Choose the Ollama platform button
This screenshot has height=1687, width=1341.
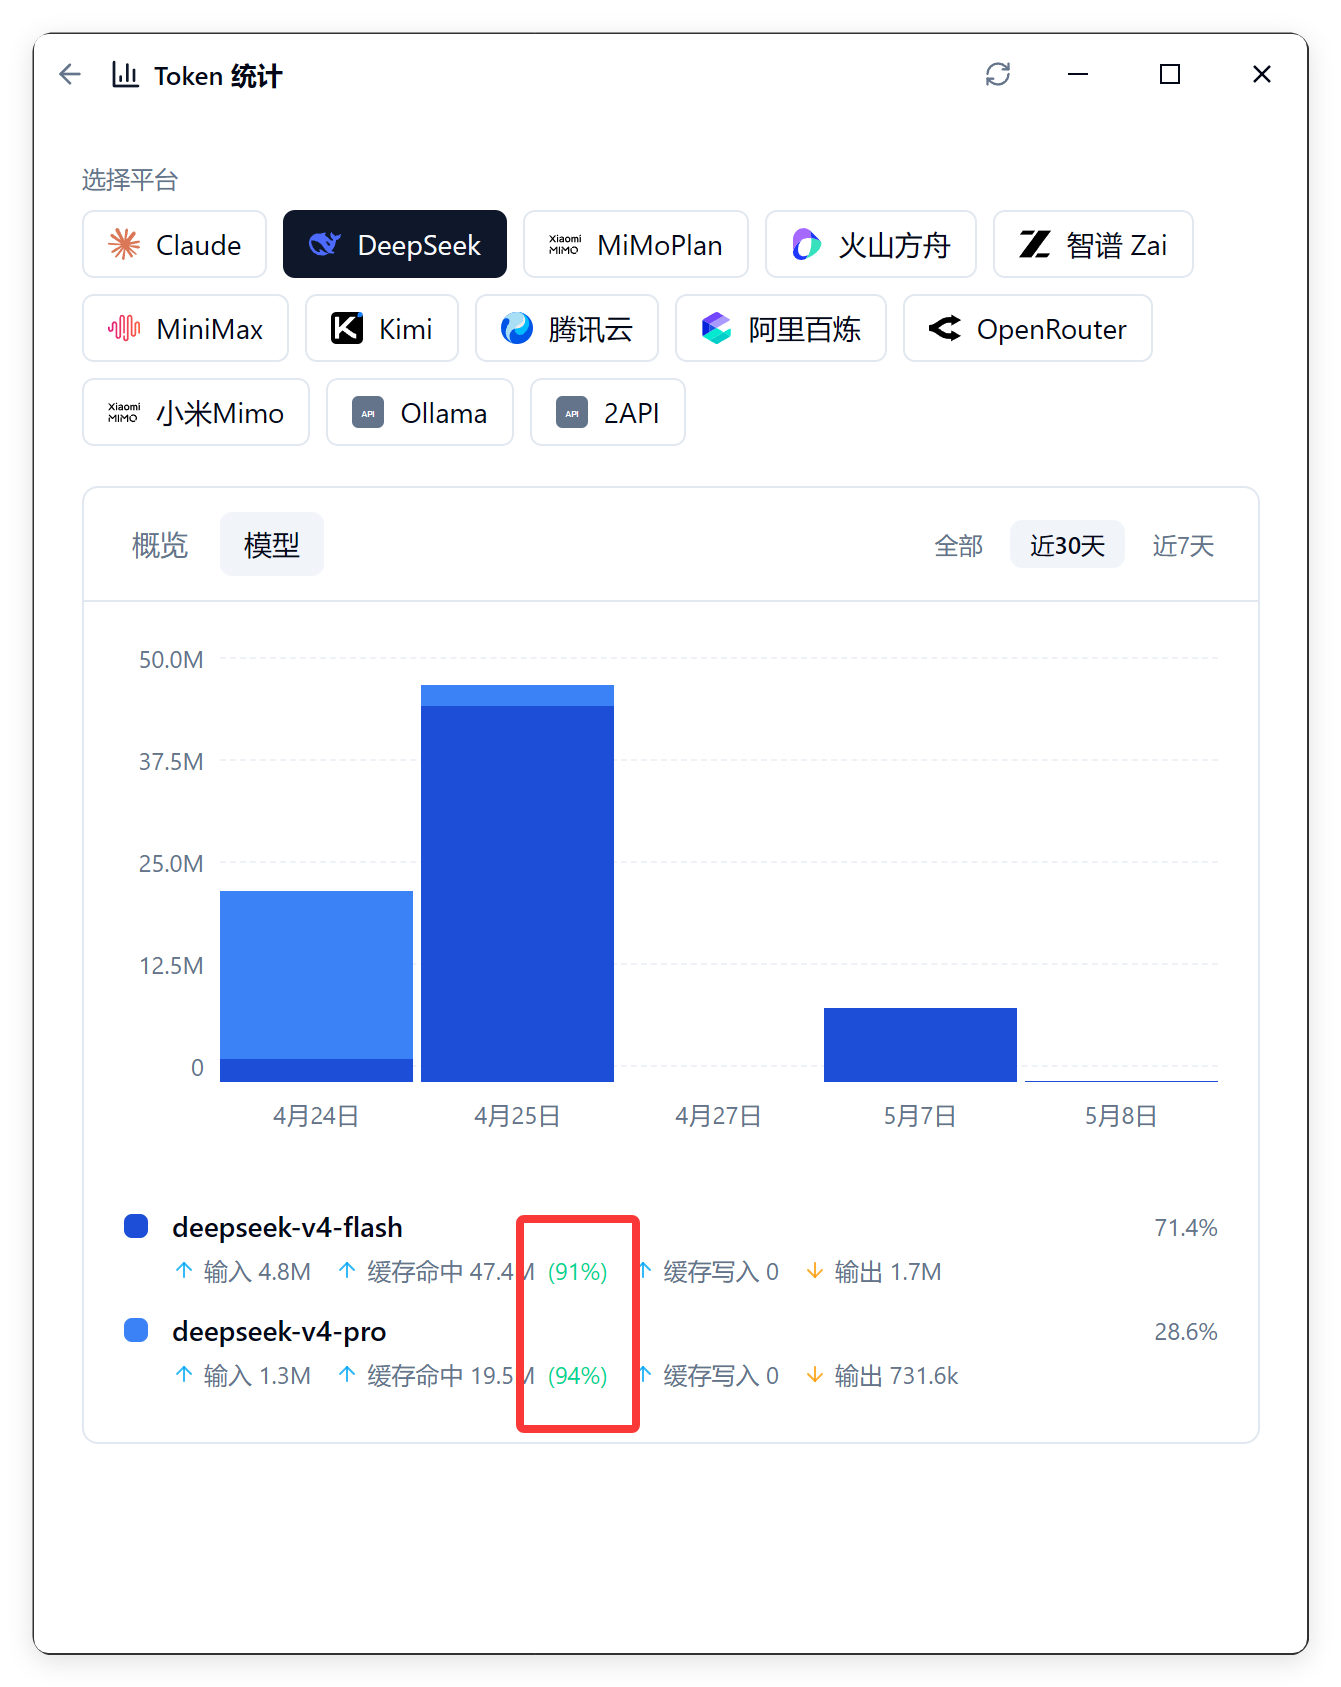tap(420, 412)
